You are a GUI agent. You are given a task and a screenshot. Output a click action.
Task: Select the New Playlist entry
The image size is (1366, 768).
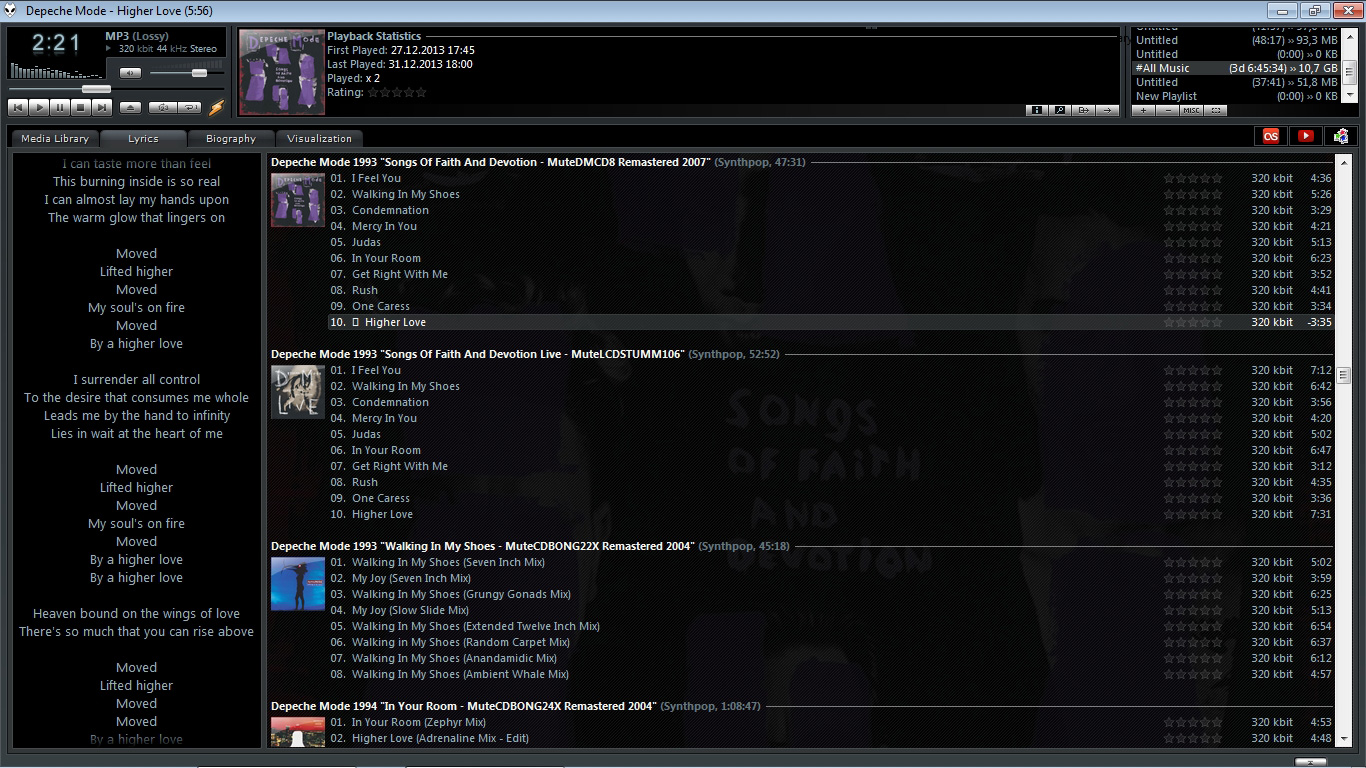pyautogui.click(x=1236, y=96)
